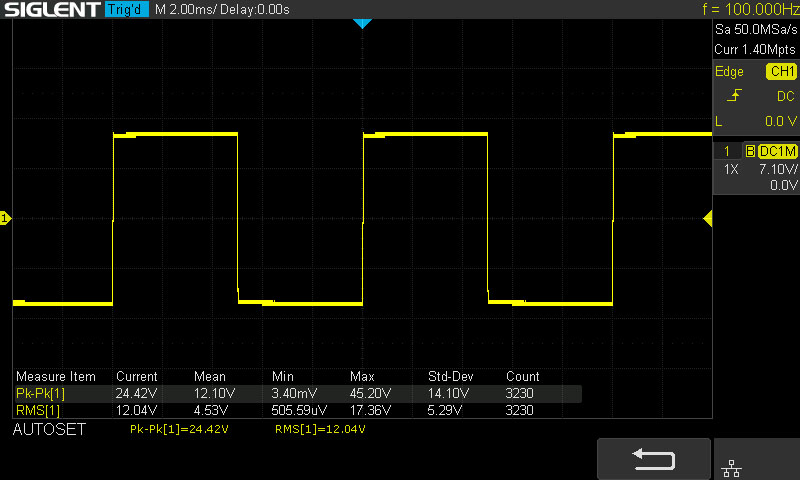800x480 pixels.
Task: Click the 'Sa 50.0MSa/s' sample rate
Action: pos(756,30)
